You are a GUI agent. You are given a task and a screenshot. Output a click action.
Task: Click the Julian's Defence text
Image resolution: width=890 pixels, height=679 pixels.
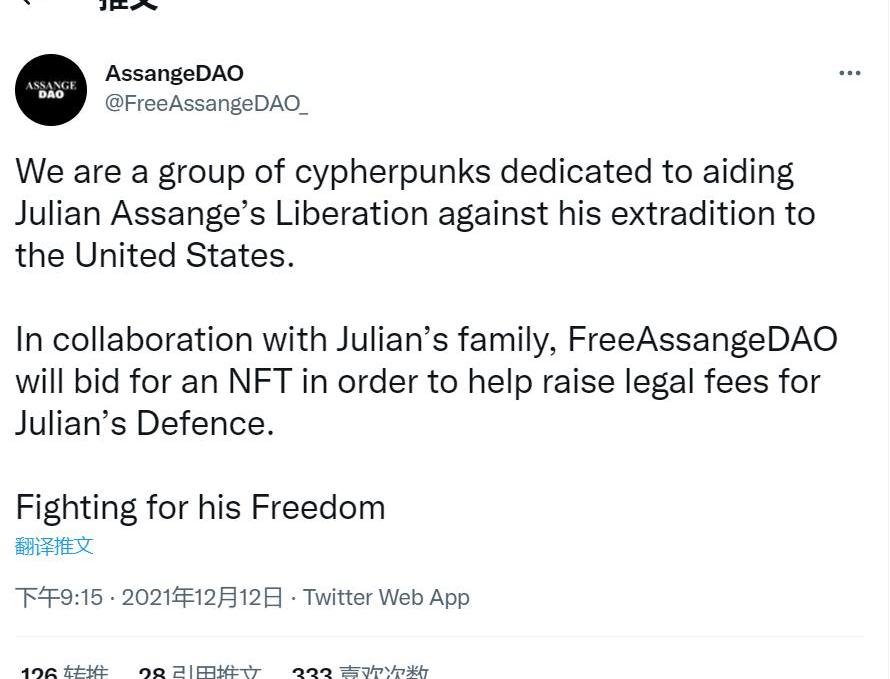coord(145,424)
